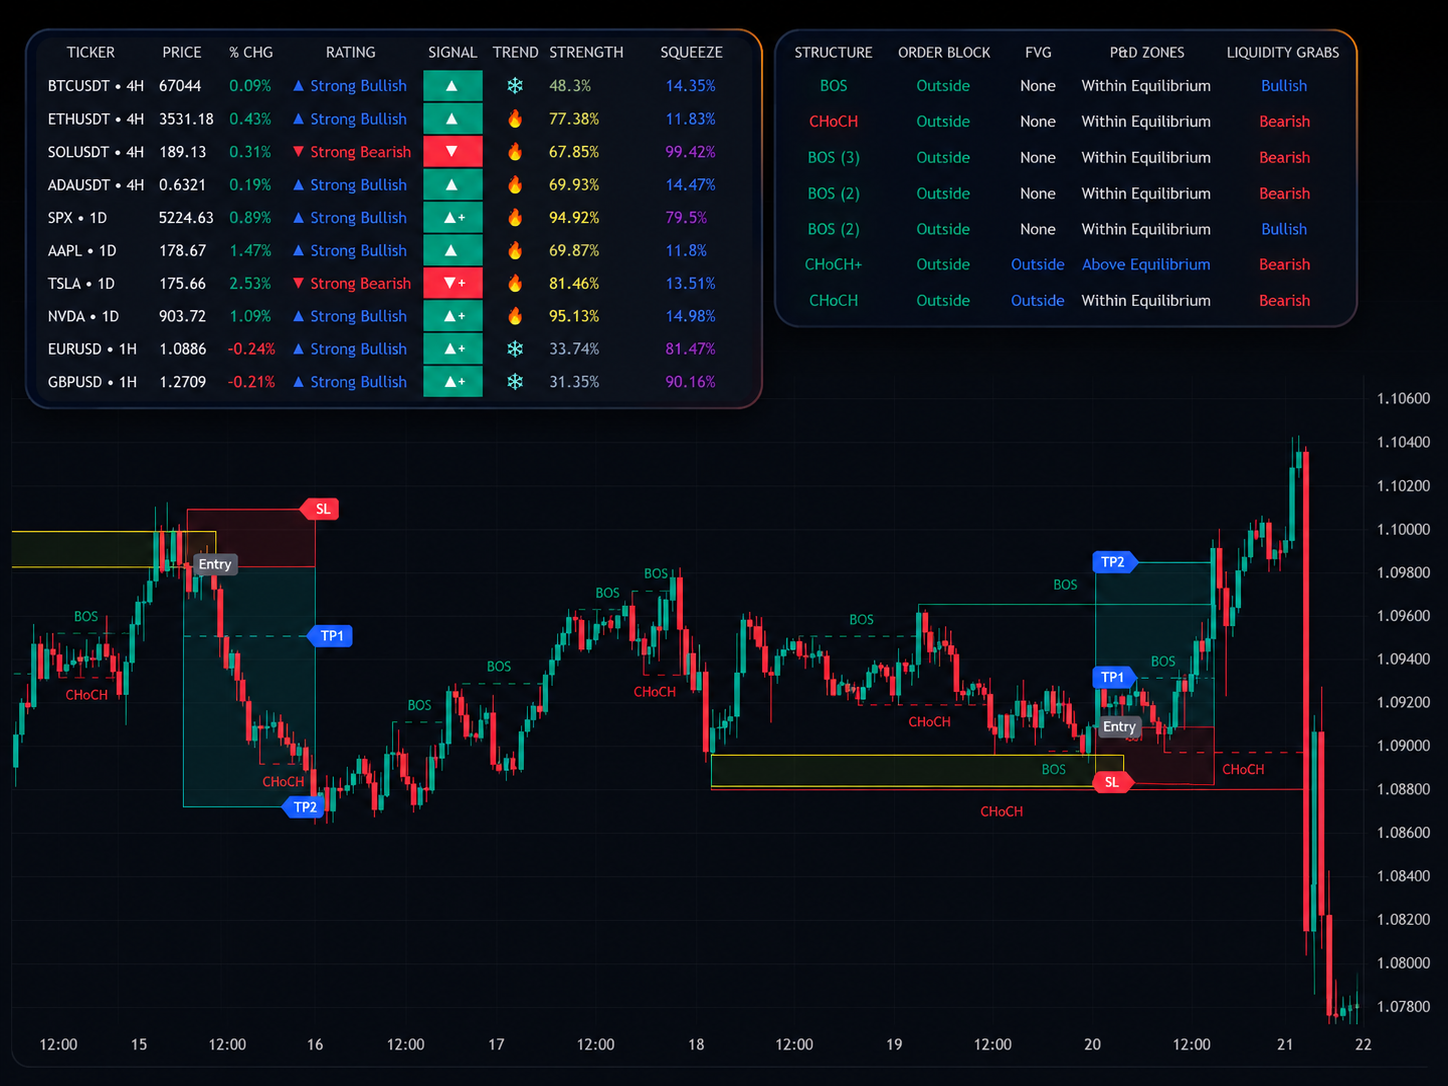Select the TSLA red bearish-plus signal icon
The image size is (1448, 1086).
click(x=452, y=283)
